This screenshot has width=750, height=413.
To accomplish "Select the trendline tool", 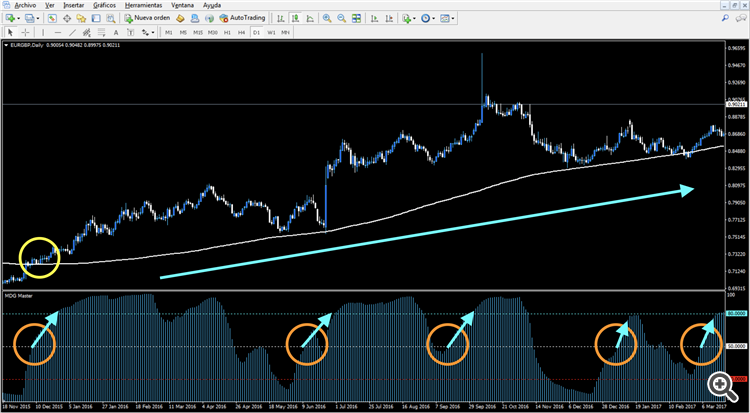I will [x=72, y=32].
